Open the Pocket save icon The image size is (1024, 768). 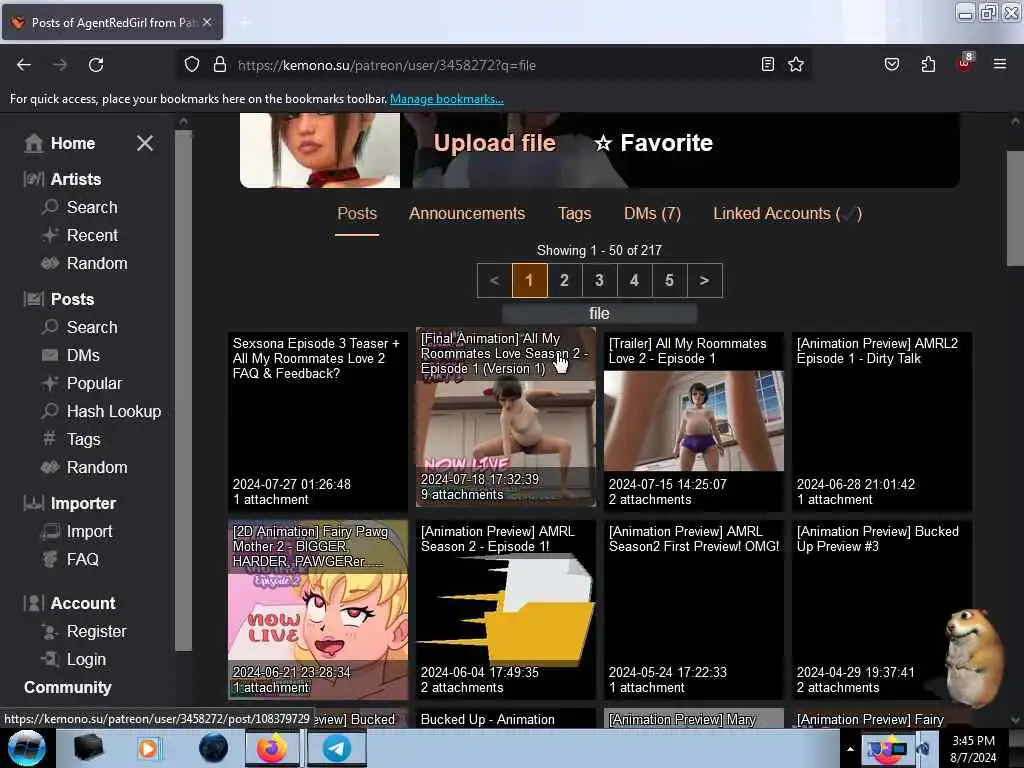click(x=892, y=64)
